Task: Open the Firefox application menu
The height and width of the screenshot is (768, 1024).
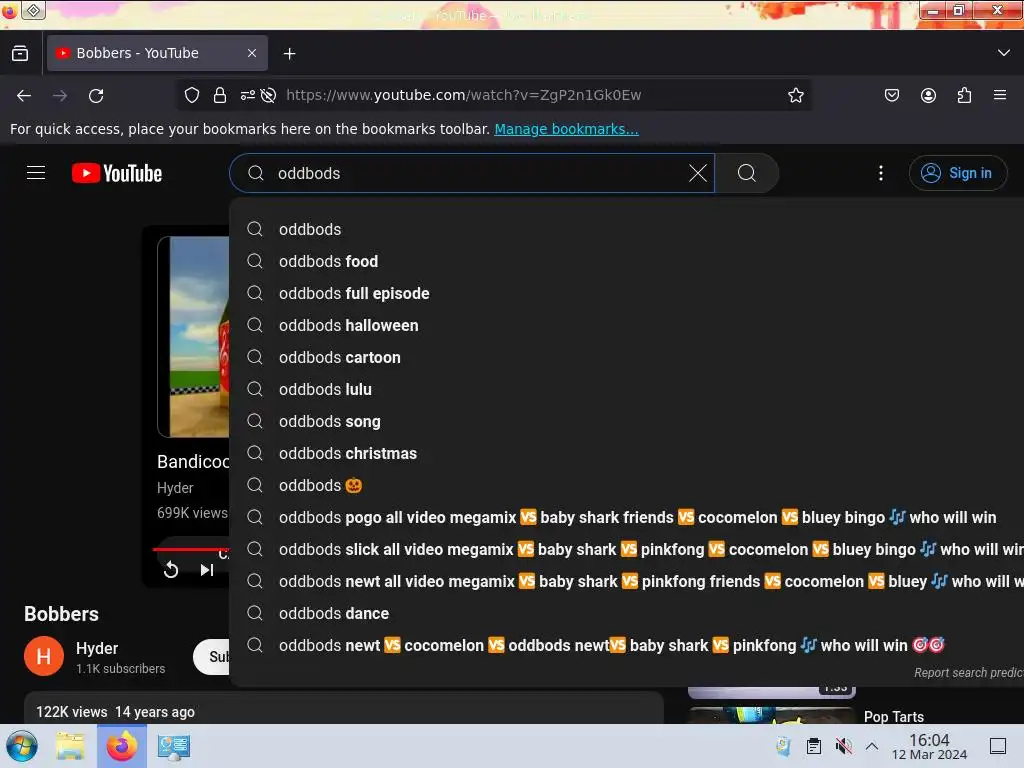Action: [x=999, y=95]
